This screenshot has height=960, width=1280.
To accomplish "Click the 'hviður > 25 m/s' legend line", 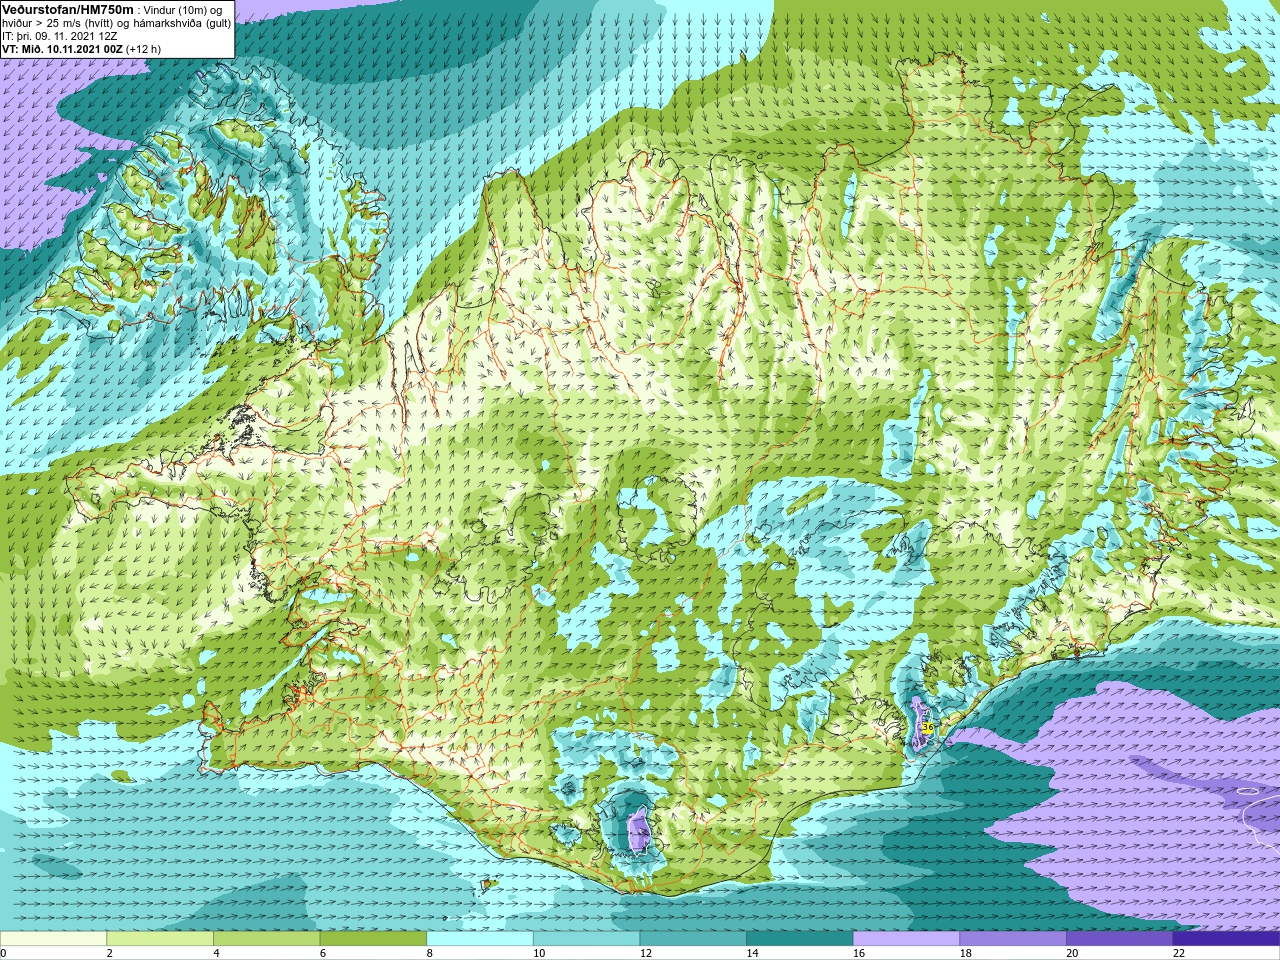I will pyautogui.click(x=117, y=22).
